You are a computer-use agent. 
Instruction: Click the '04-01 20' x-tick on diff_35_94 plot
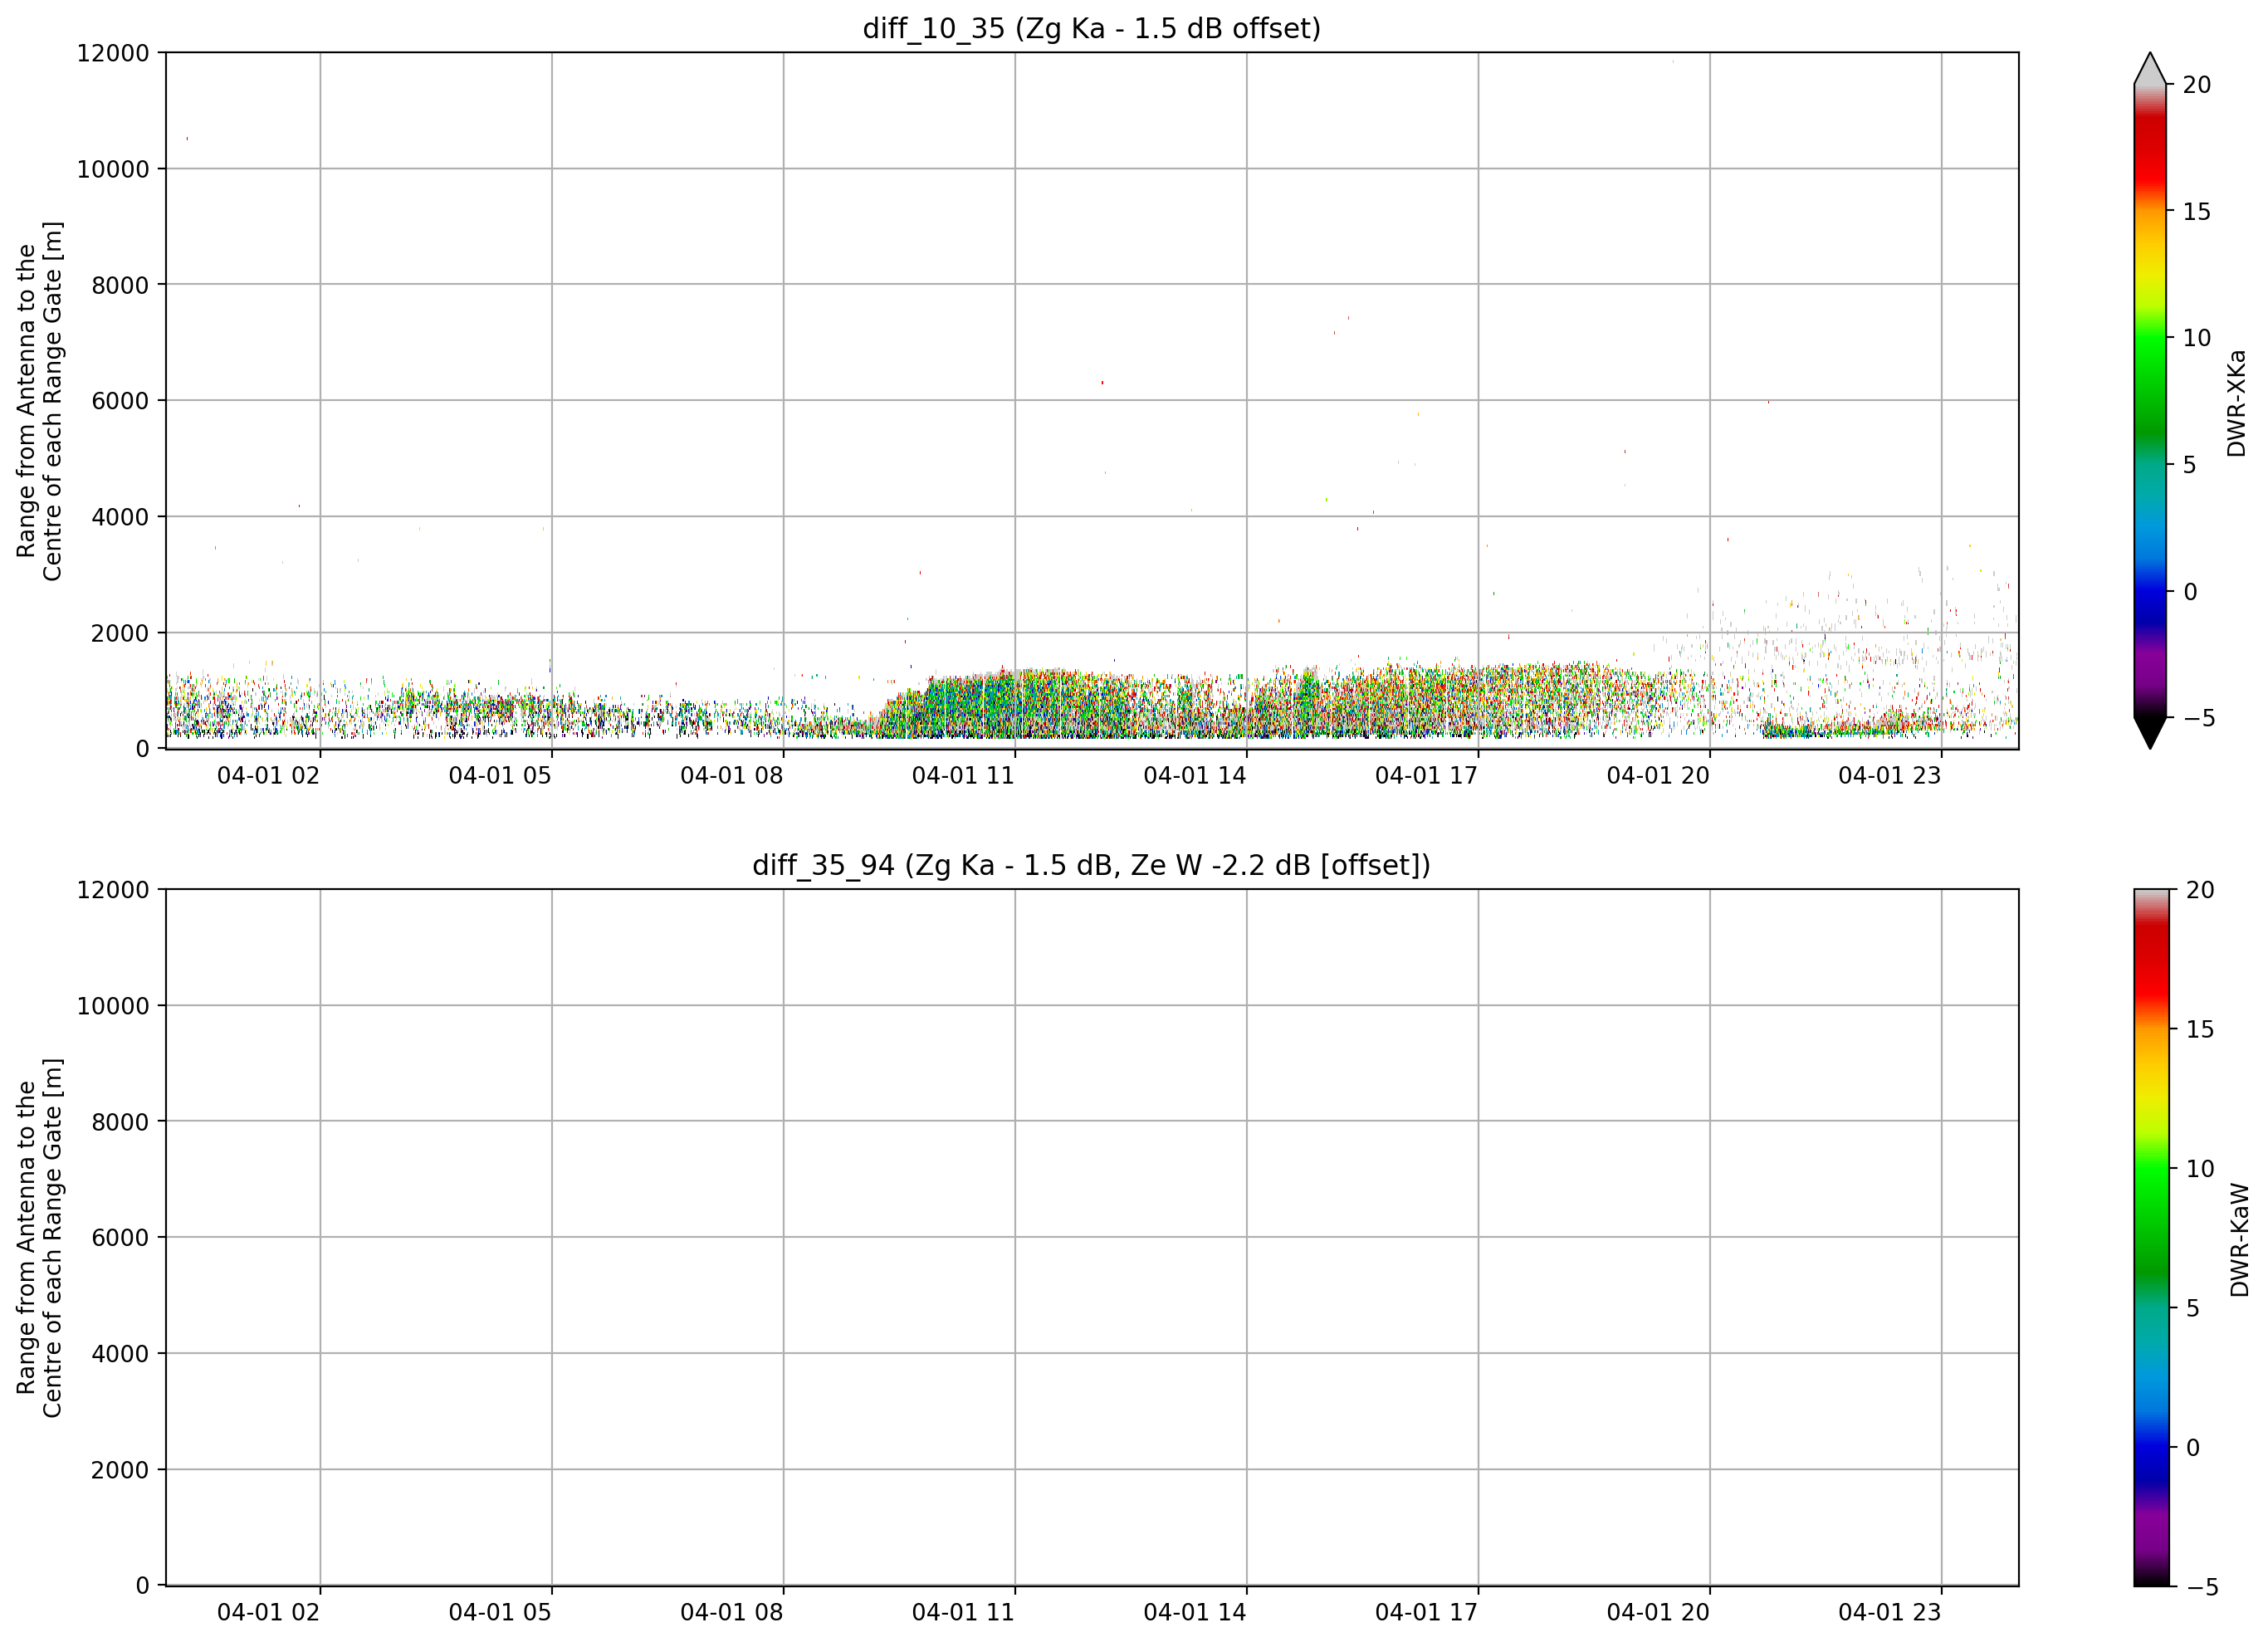click(1658, 1612)
